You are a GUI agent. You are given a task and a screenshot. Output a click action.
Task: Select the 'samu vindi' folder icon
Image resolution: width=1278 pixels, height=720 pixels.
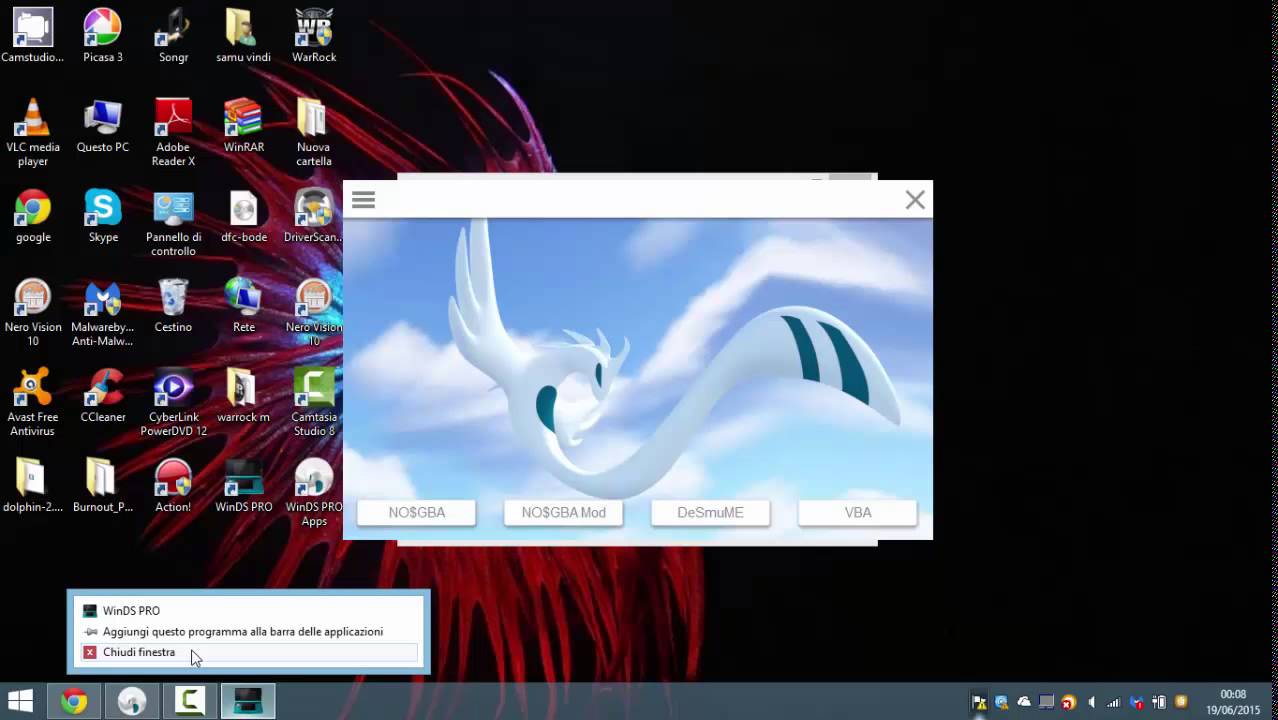[x=243, y=36]
